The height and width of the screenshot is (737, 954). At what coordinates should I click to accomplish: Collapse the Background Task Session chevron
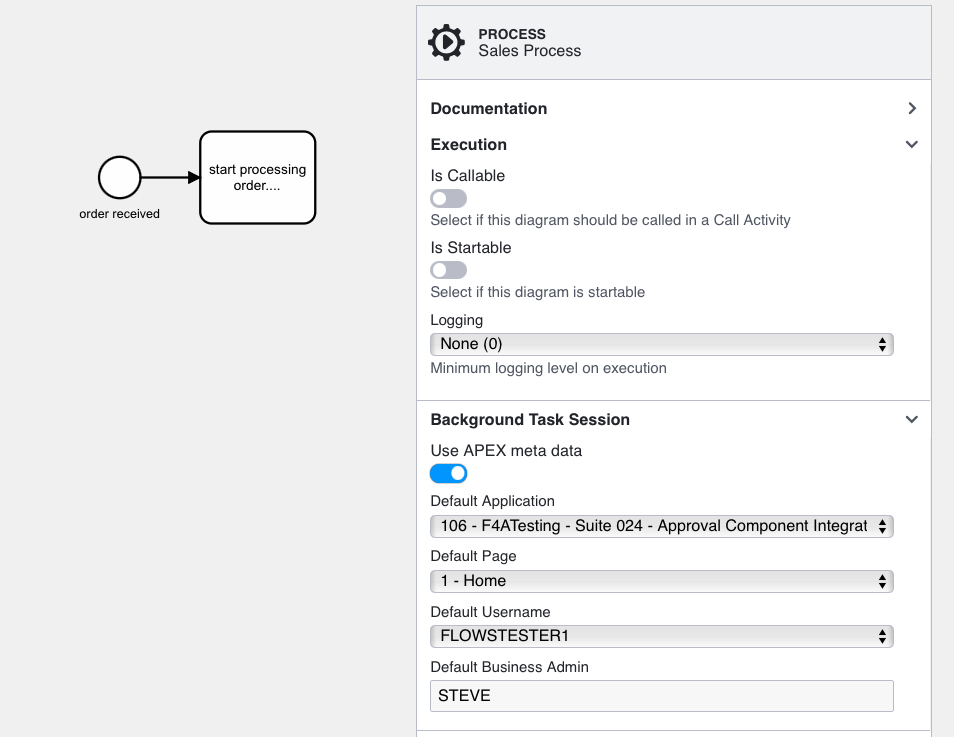click(x=911, y=419)
